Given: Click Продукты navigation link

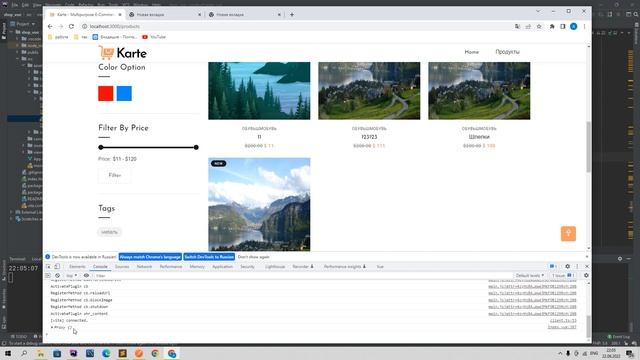Looking at the screenshot, I should coord(507,52).
